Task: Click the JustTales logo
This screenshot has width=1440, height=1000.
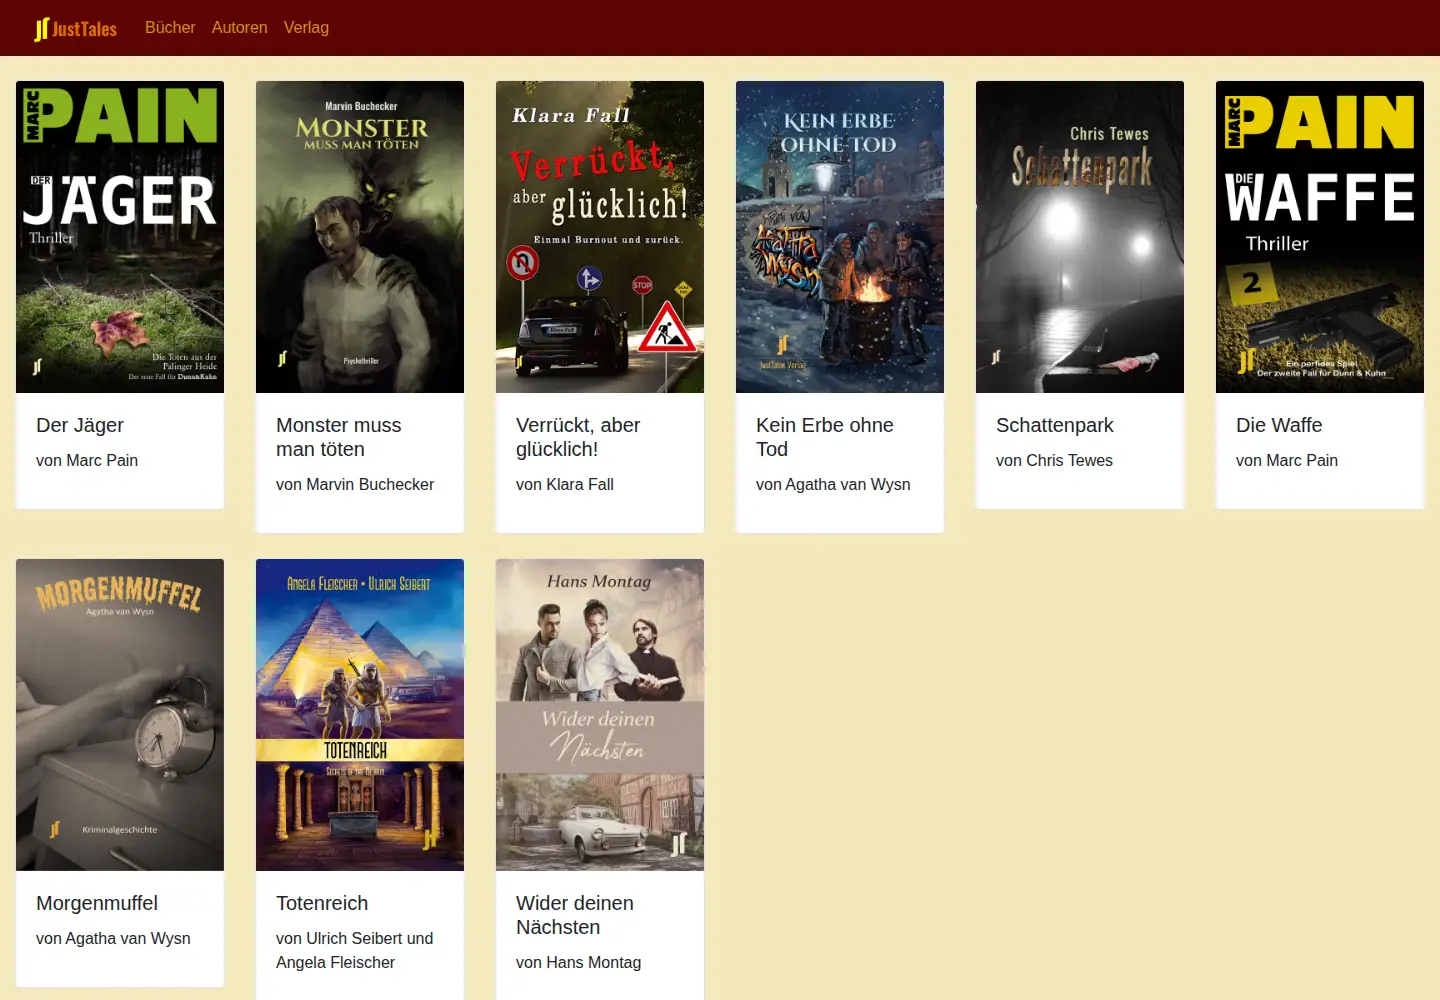Action: click(75, 29)
